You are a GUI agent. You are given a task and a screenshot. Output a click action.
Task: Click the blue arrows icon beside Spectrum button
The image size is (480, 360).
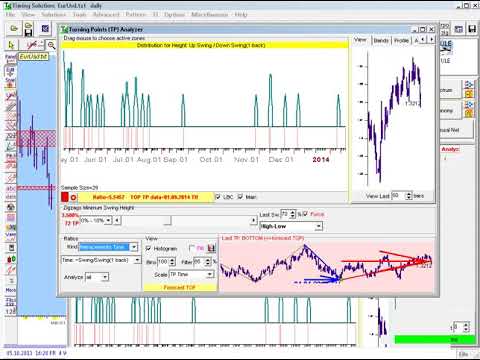coord(469,85)
